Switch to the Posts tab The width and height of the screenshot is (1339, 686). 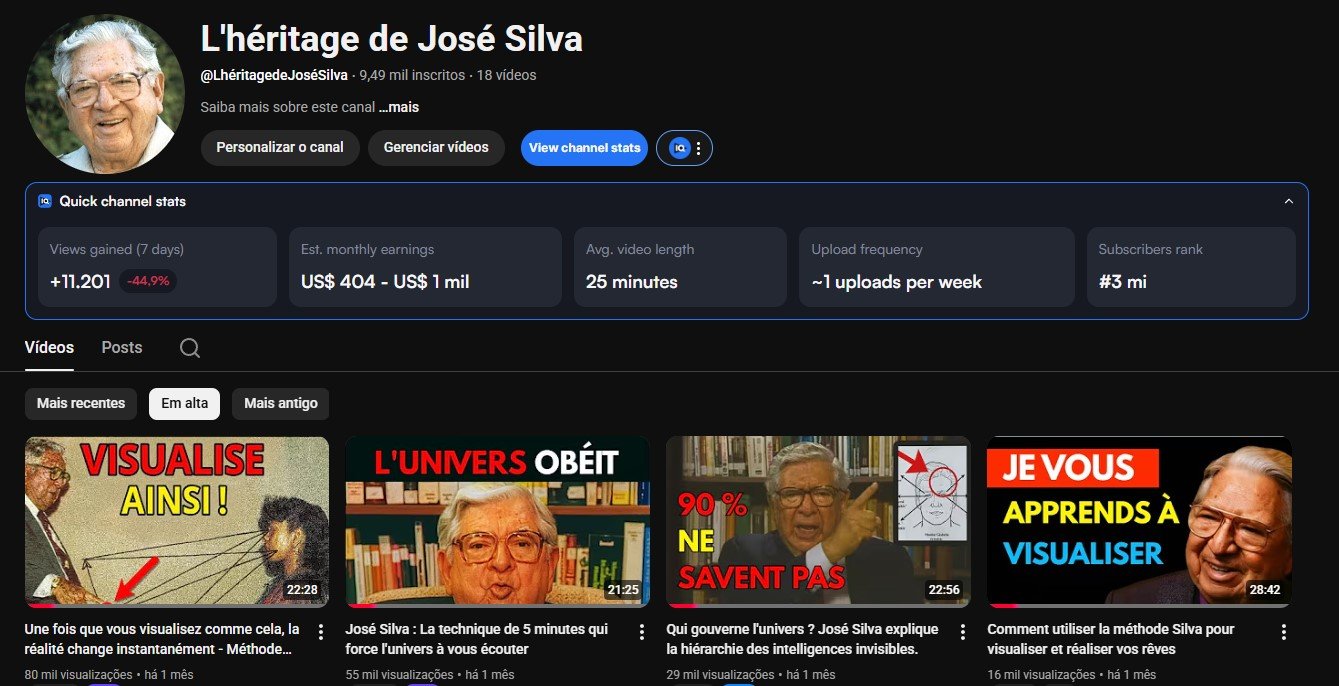click(122, 347)
